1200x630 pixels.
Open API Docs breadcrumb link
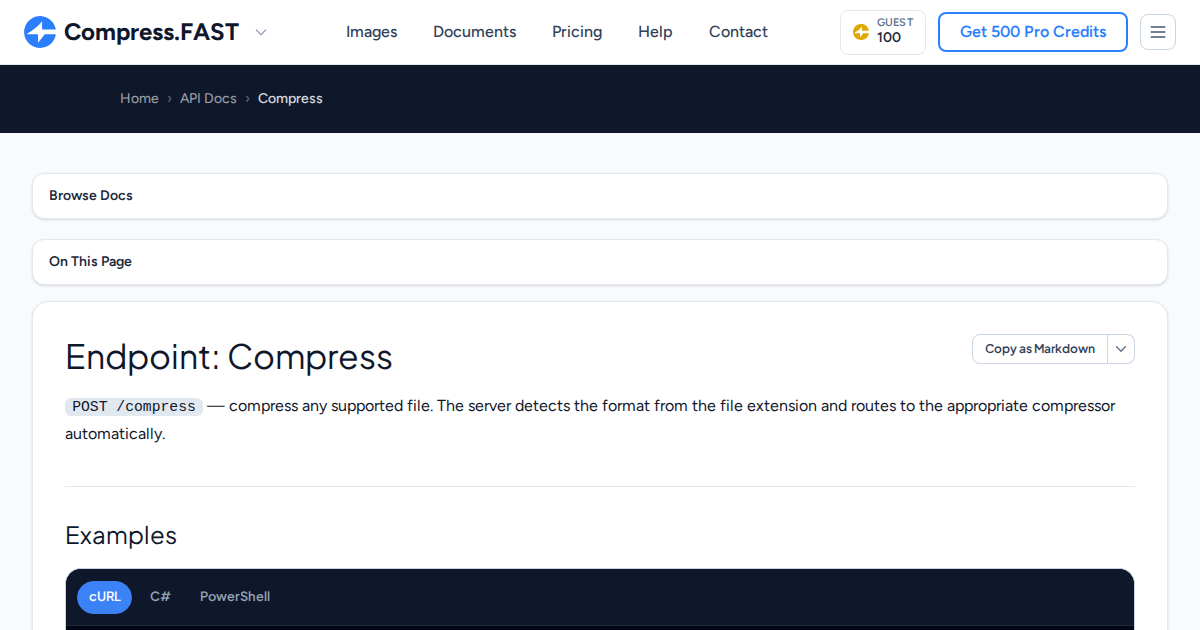click(208, 98)
